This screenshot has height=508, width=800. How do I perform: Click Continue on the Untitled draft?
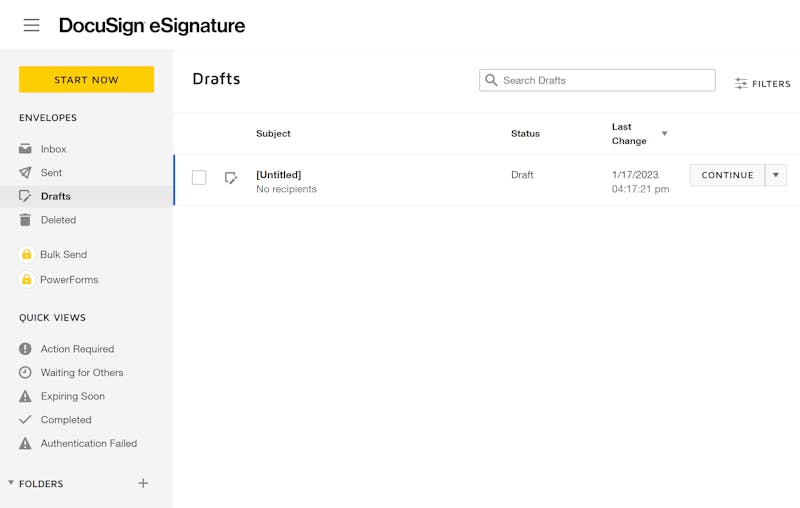pos(727,175)
